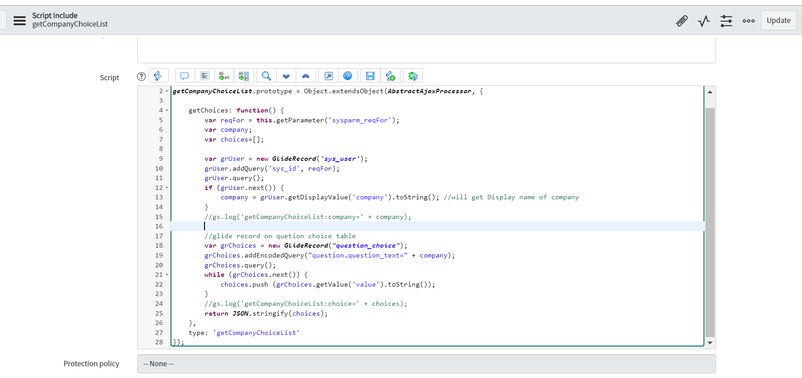802x378 pixels.
Task: Click the JSON.stringify return statement line 25
Action: tap(266, 314)
